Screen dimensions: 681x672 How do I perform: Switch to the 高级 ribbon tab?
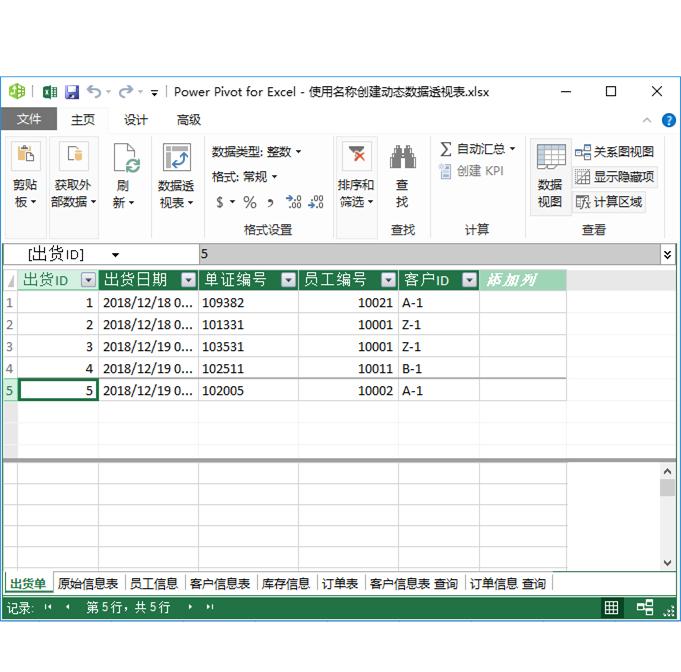tap(188, 119)
